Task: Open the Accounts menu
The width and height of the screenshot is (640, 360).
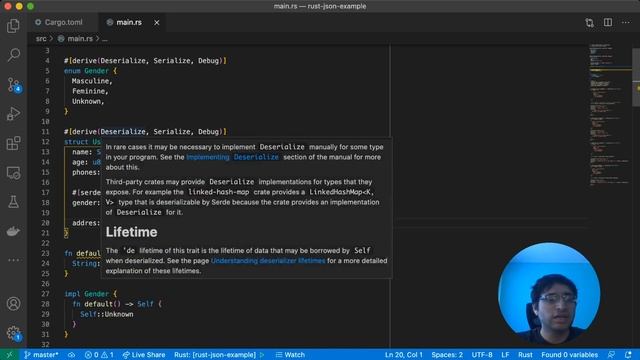Action: click(x=13, y=304)
